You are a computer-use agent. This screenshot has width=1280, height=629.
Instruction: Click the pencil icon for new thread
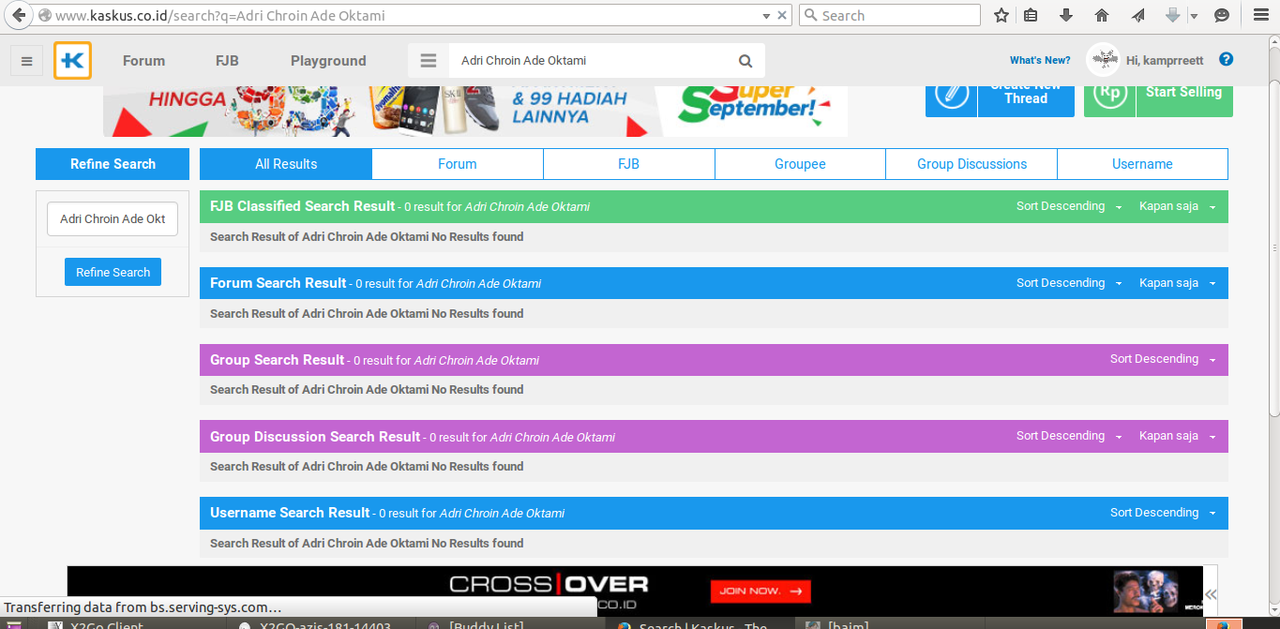coord(951,93)
